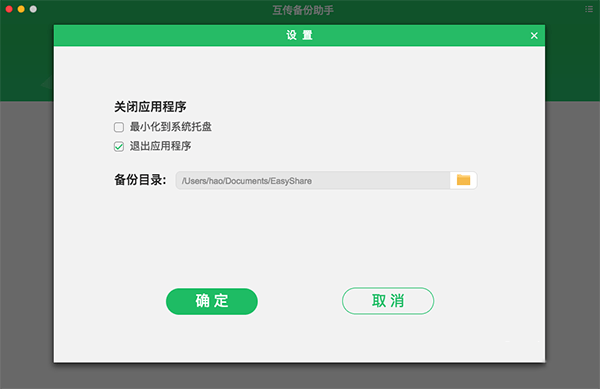Select the 关闭应用程序 heading text
This screenshot has width=600, height=389.
(150, 107)
